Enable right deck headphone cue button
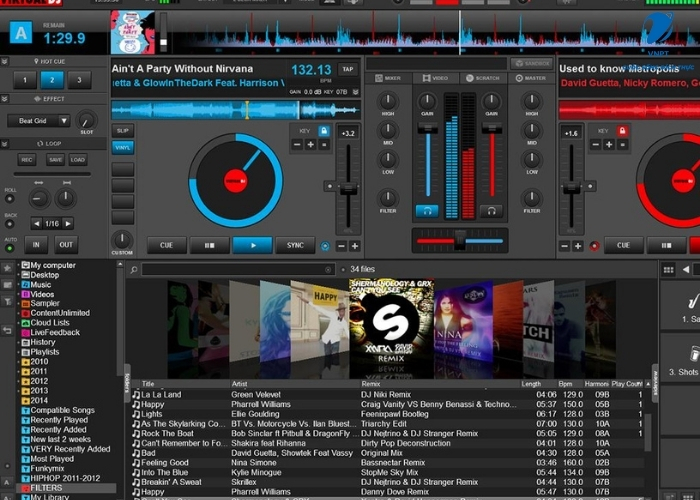Screen dimensions: 700x500 (x=491, y=211)
